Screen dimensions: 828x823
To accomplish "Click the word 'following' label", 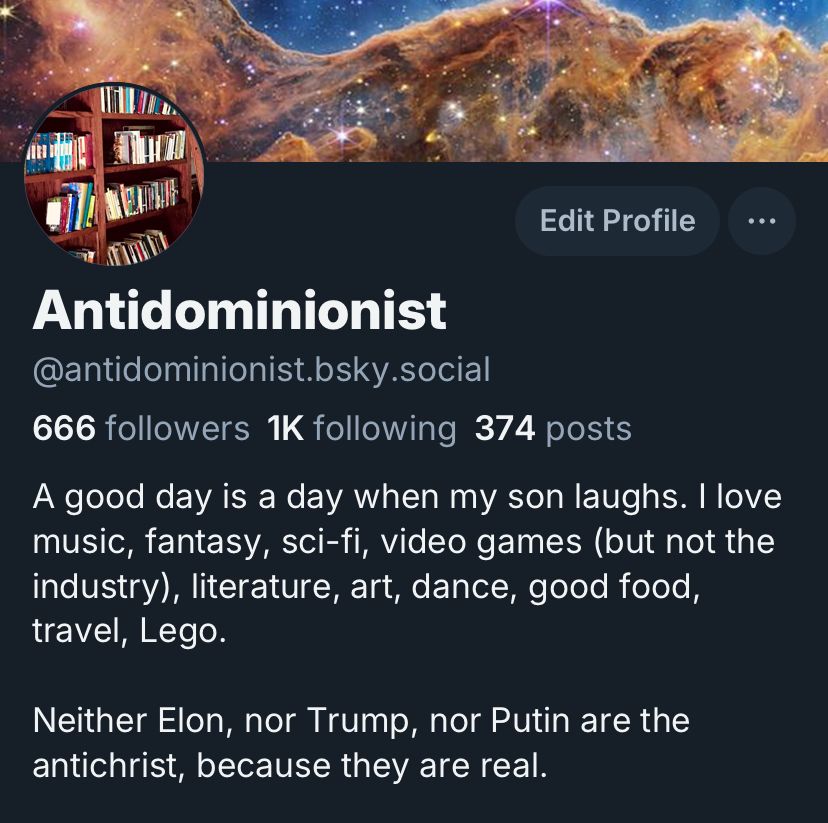I will pos(385,429).
